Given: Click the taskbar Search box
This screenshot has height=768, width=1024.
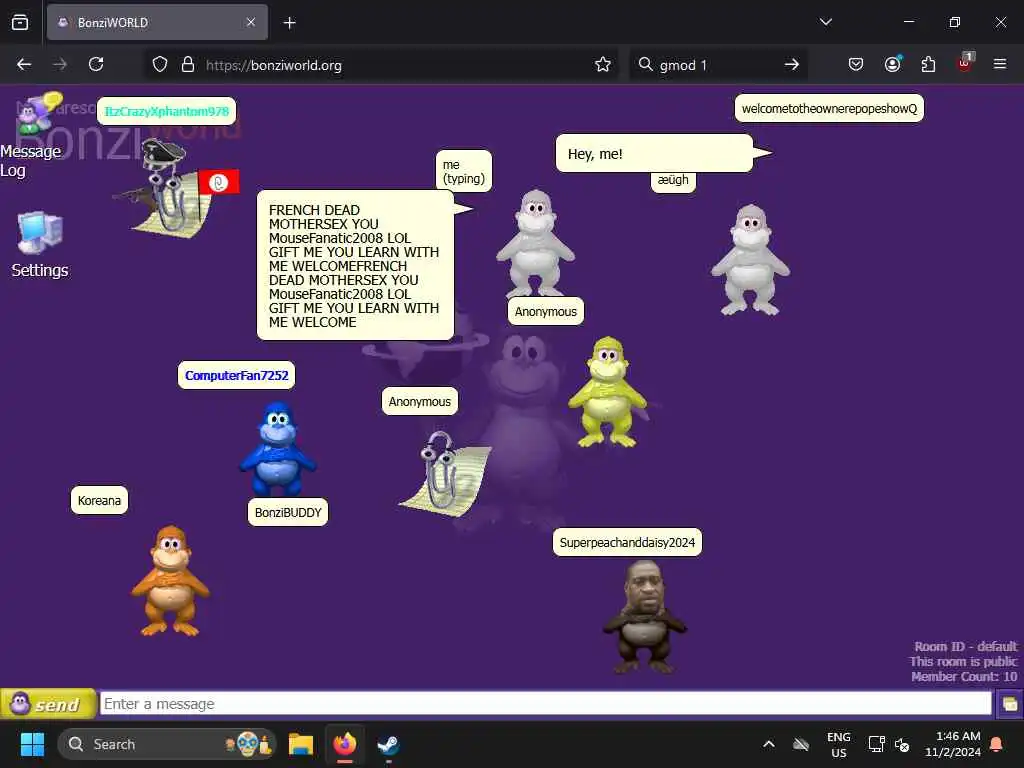Looking at the screenshot, I should (167, 744).
